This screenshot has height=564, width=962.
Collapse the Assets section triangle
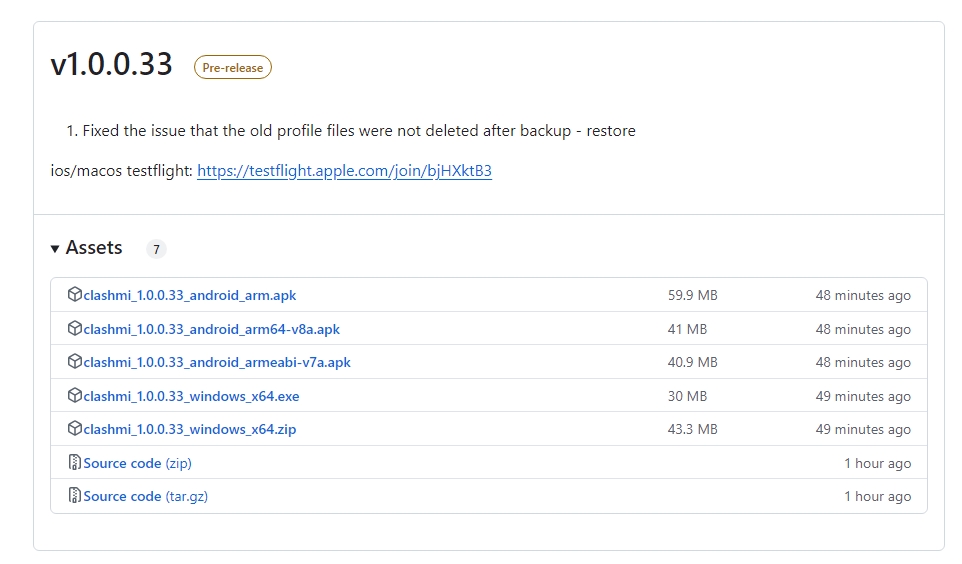(55, 249)
